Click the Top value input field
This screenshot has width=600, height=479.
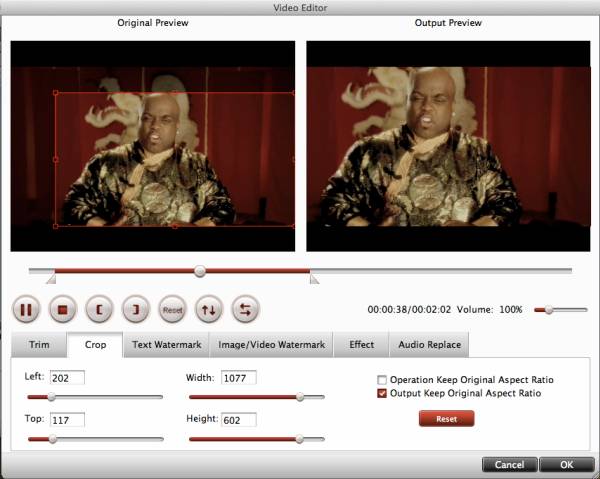click(67, 420)
